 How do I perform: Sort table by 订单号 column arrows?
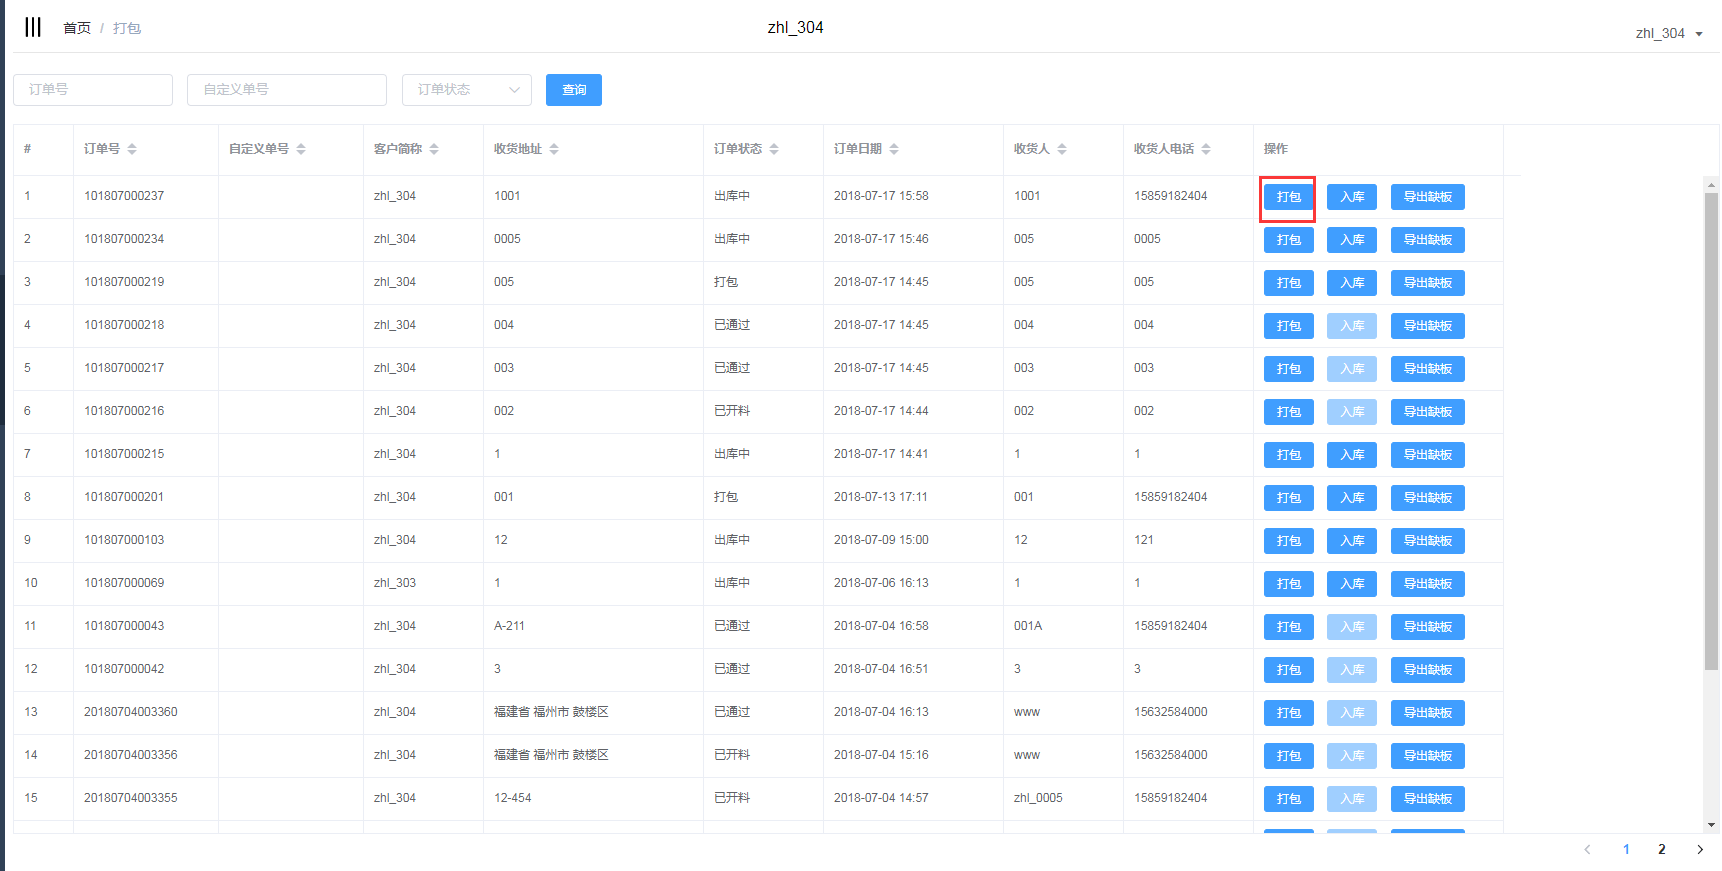point(132,149)
